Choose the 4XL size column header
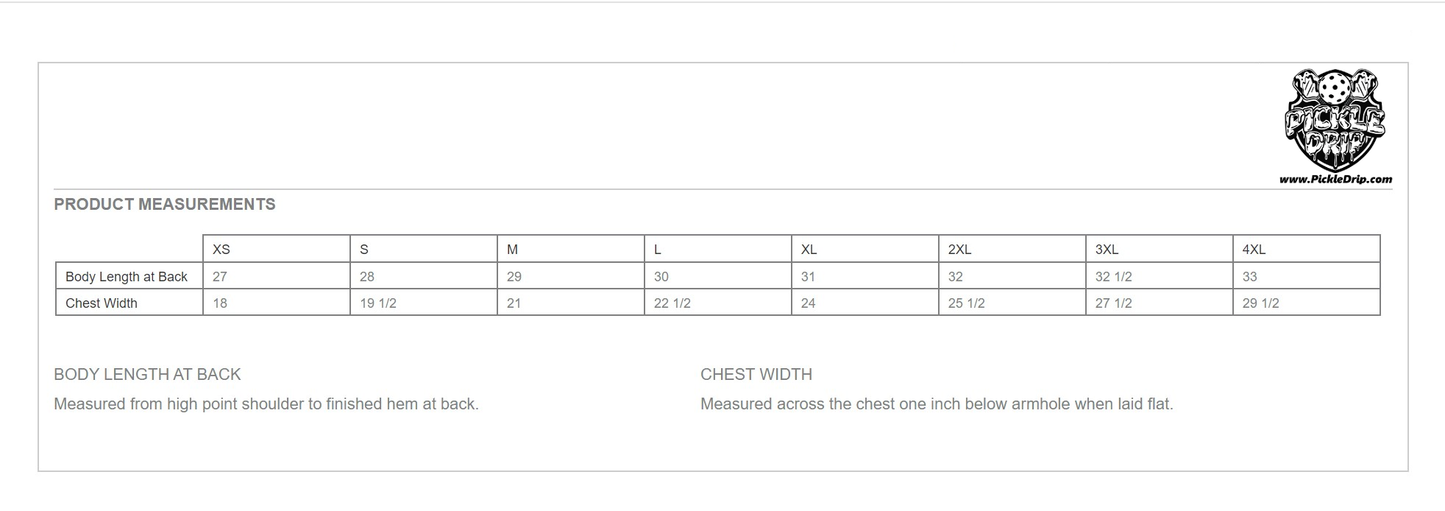The width and height of the screenshot is (1445, 511). click(x=1254, y=249)
